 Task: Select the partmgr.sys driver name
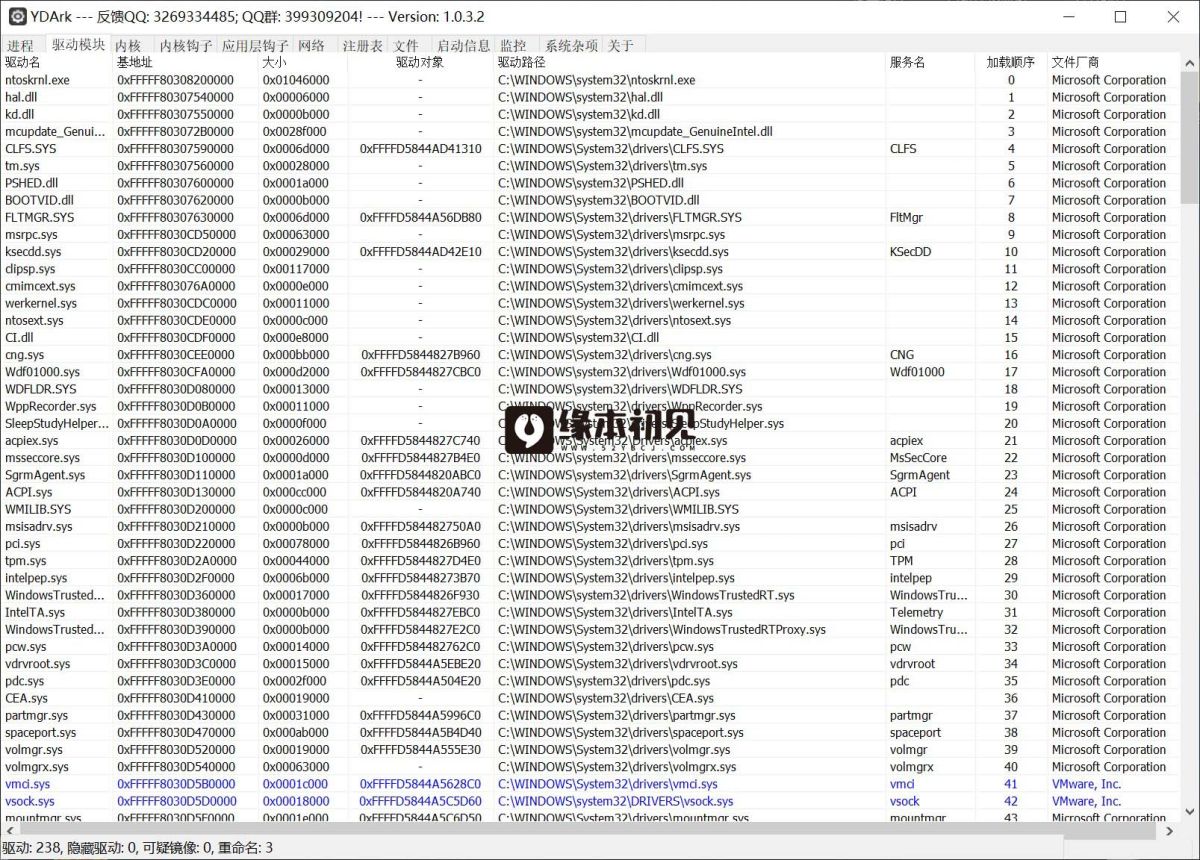pos(37,715)
